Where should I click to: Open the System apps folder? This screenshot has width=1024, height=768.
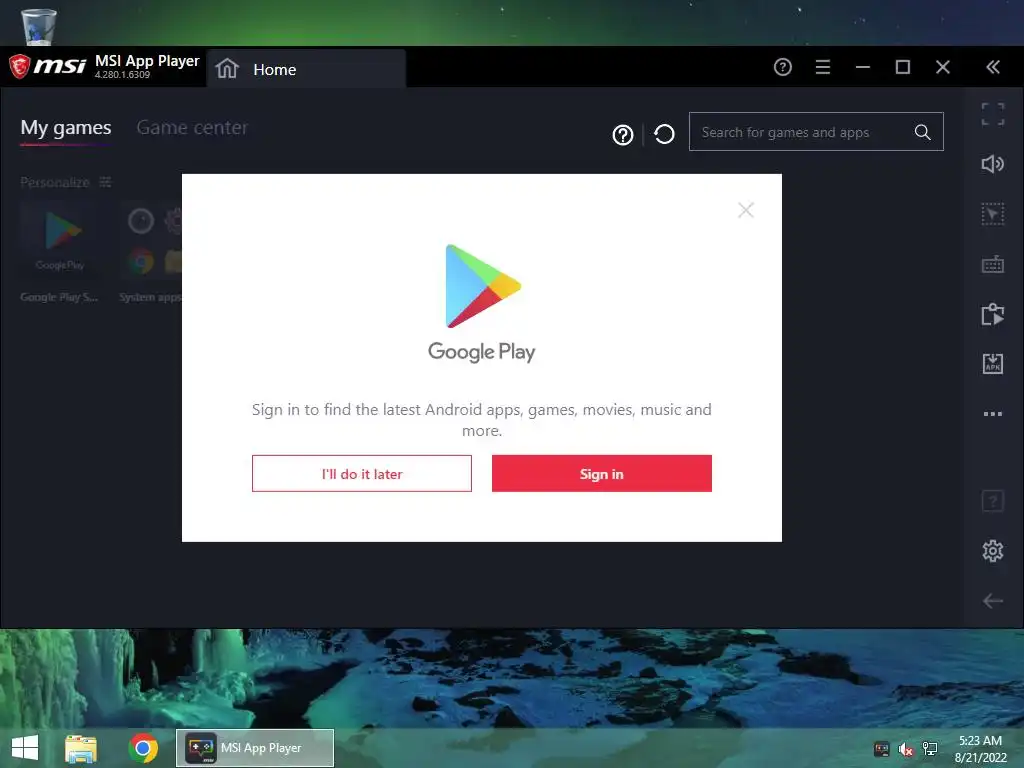tap(150, 252)
